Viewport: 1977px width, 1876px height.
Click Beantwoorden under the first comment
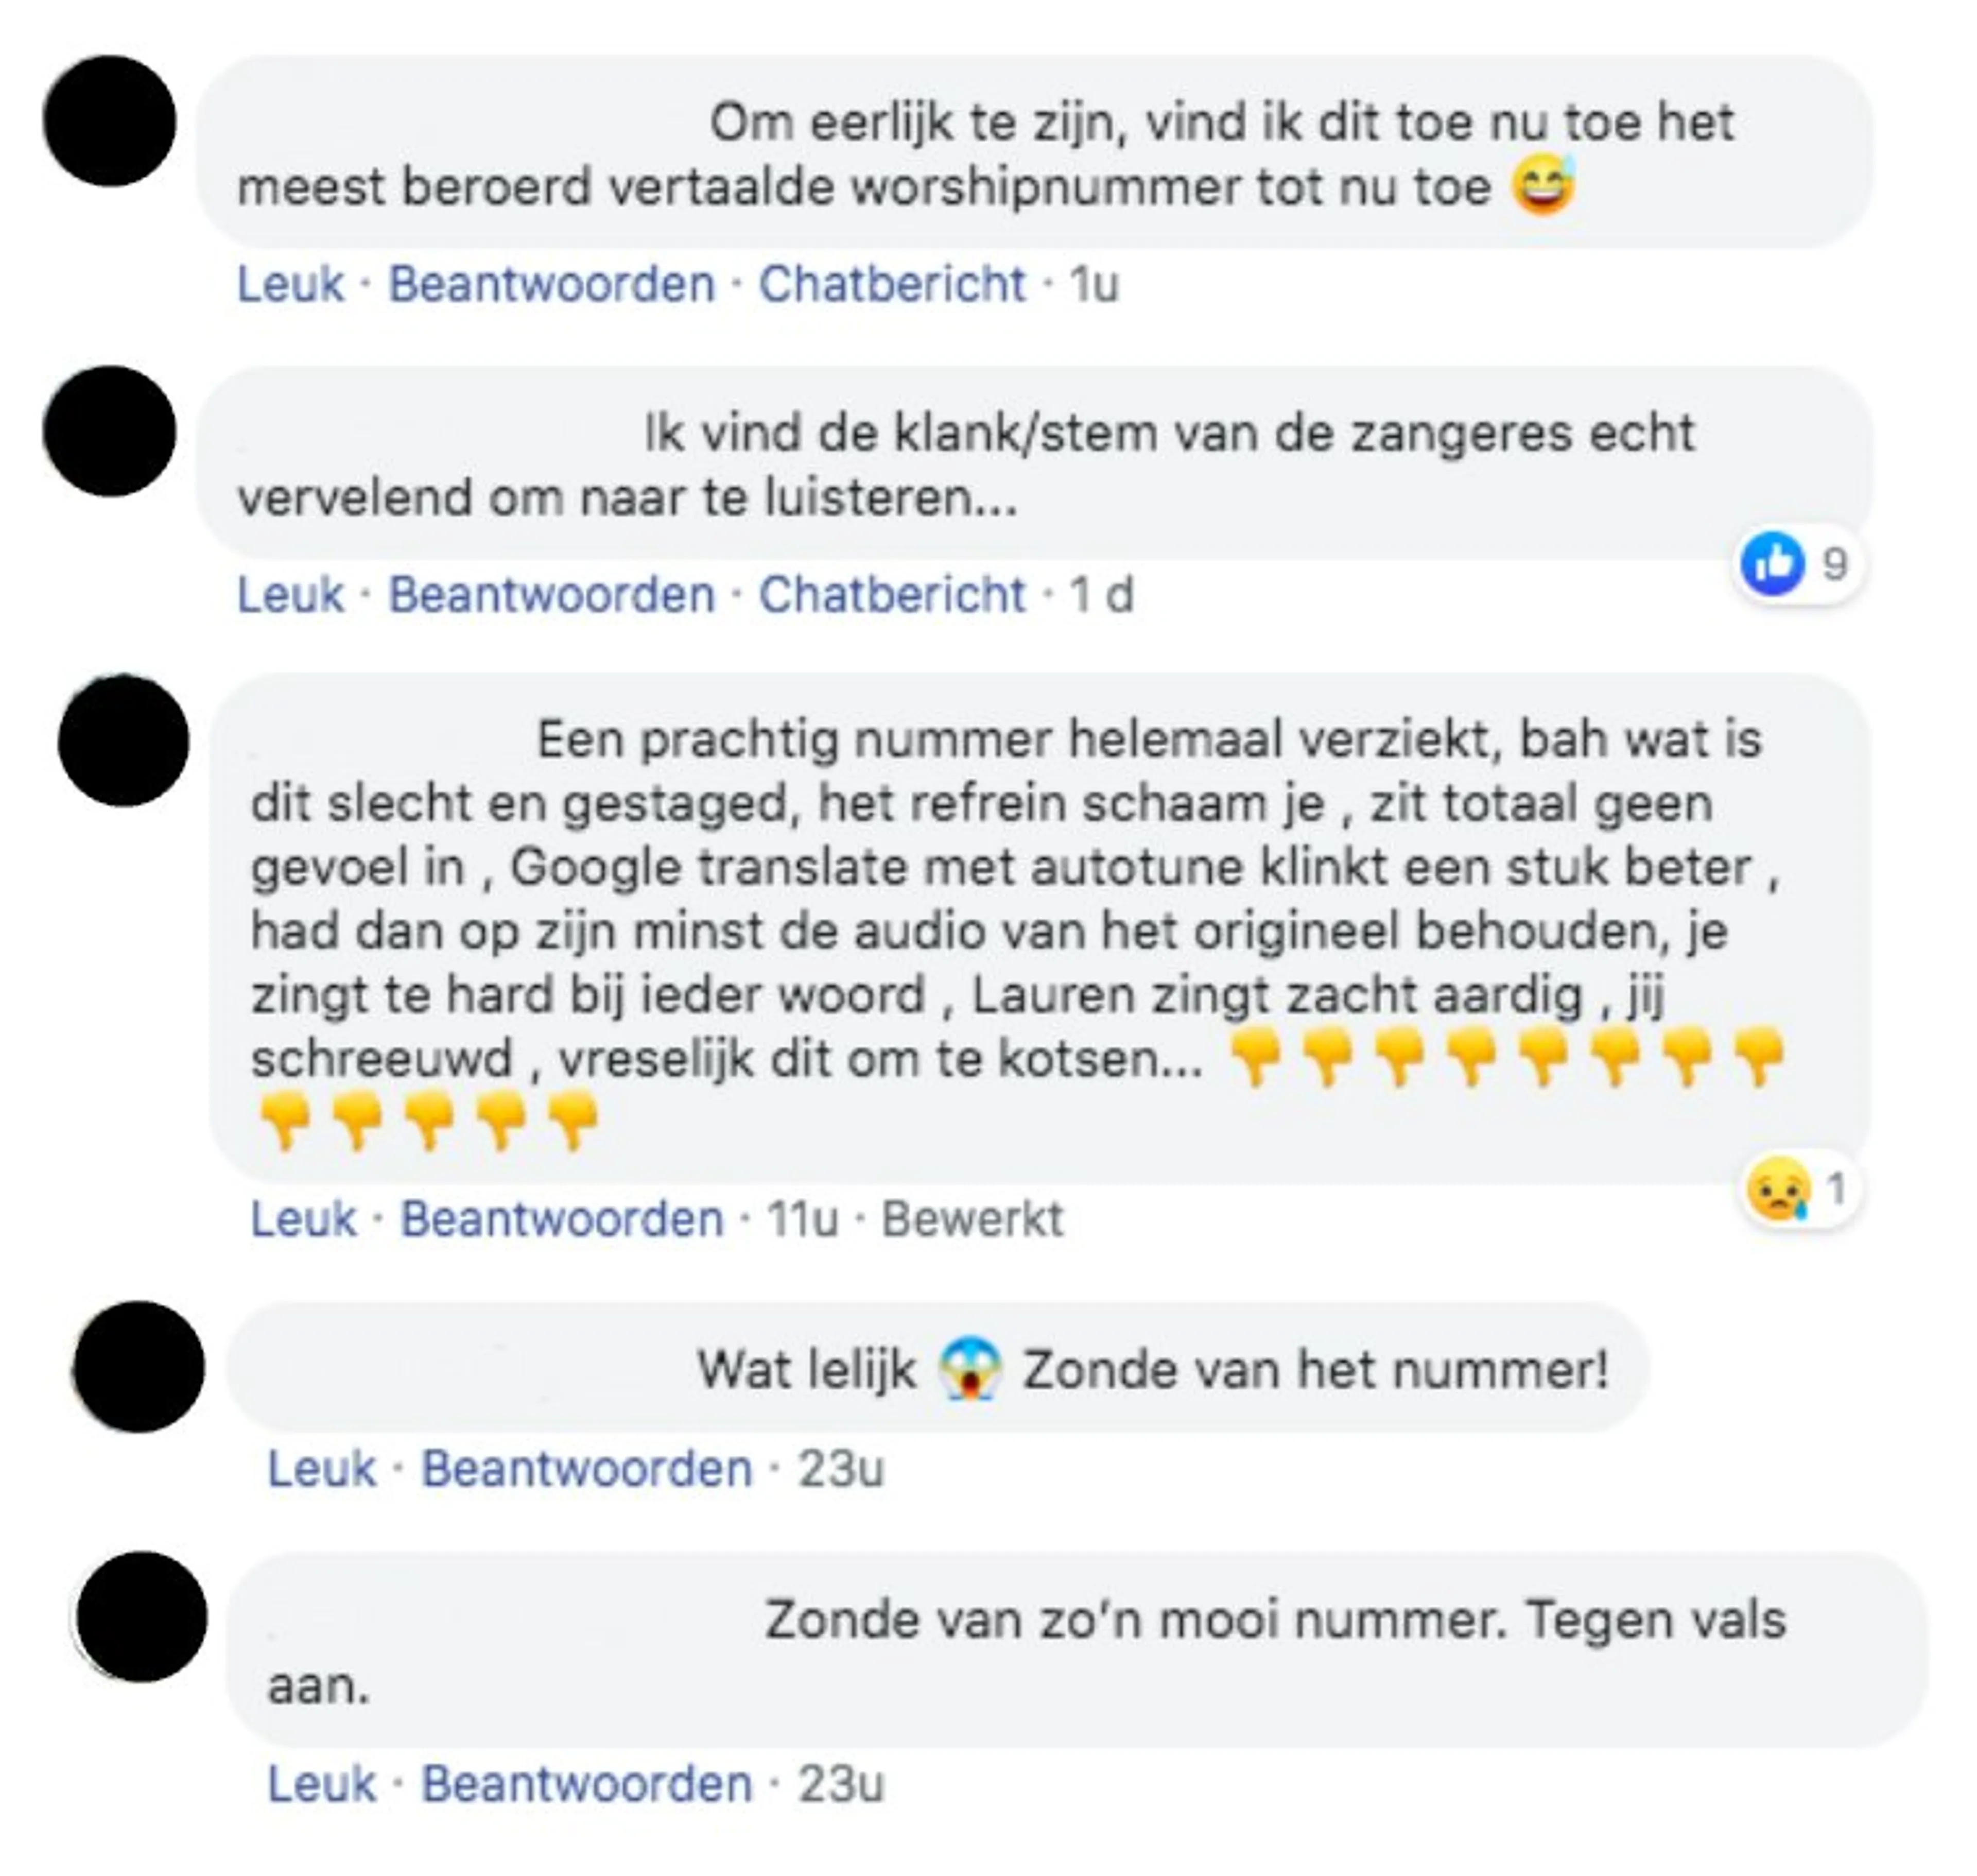pos(552,284)
